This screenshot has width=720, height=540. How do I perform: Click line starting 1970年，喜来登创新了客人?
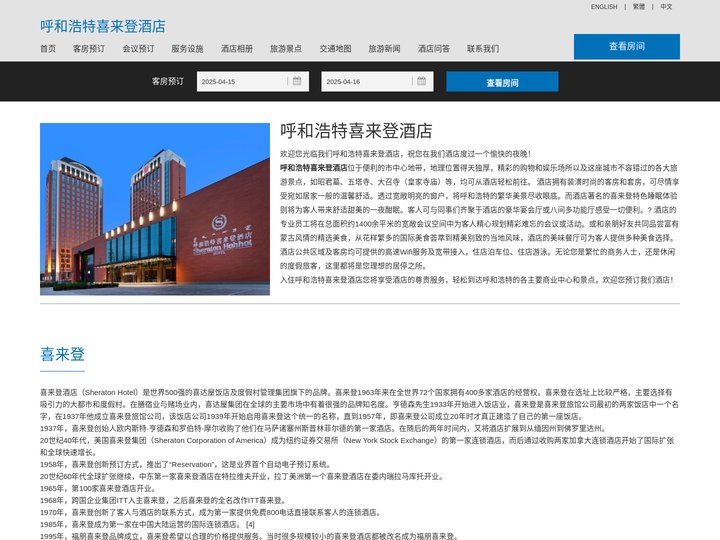tap(211, 512)
